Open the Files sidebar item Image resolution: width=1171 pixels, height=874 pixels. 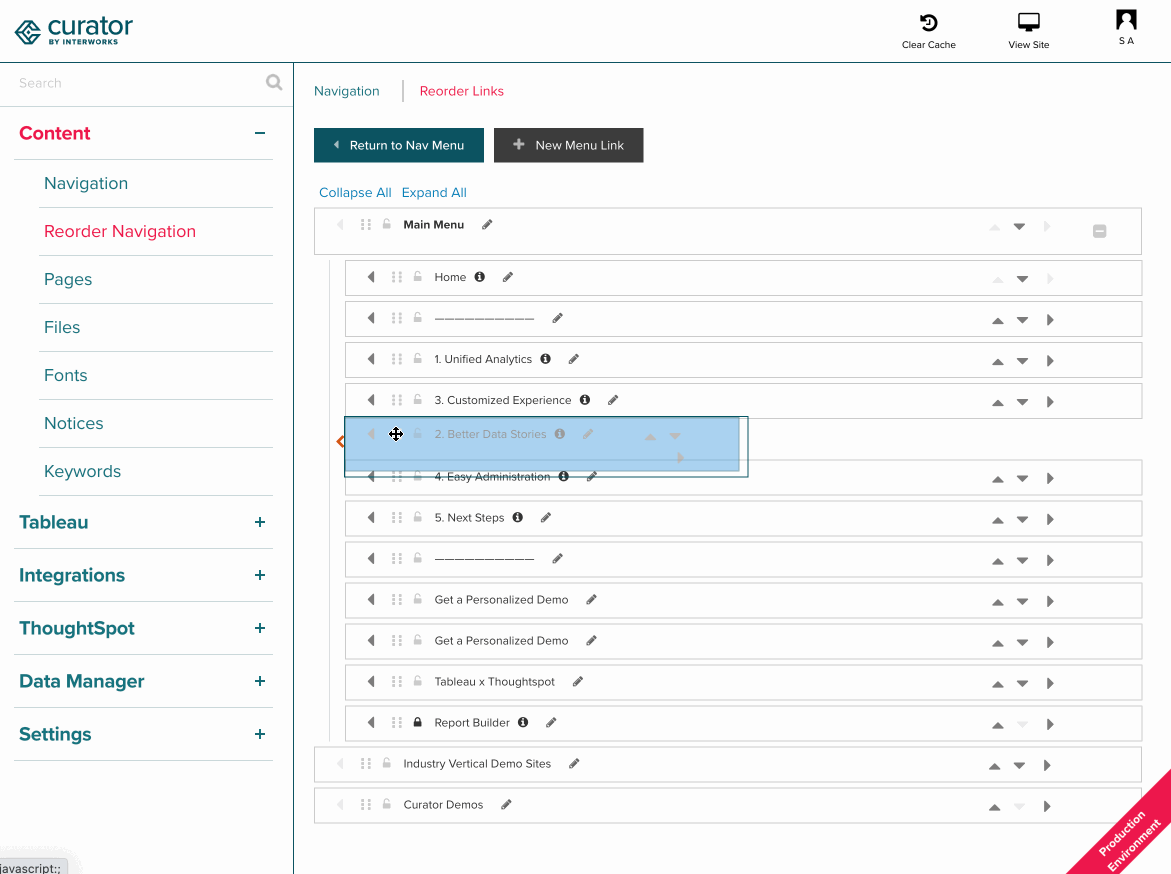point(62,327)
